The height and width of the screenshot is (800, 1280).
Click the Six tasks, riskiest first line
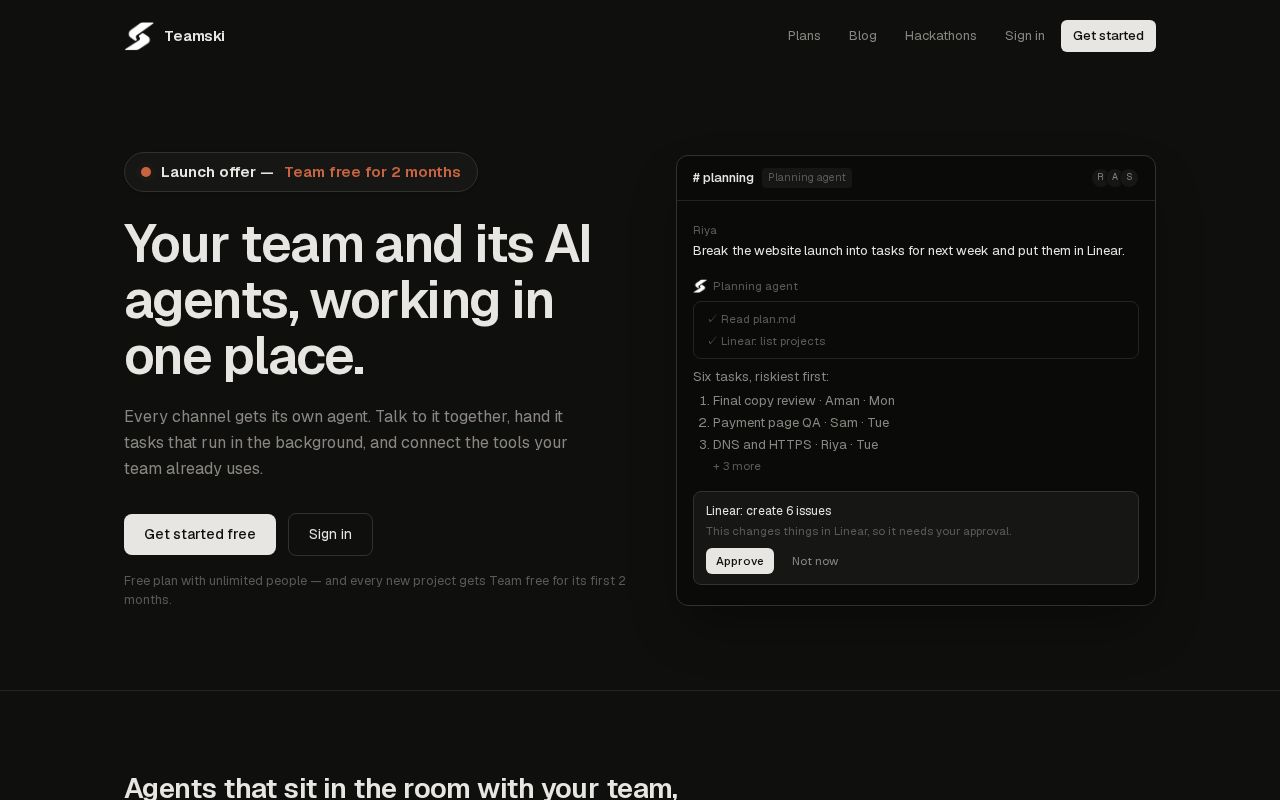[x=761, y=377]
